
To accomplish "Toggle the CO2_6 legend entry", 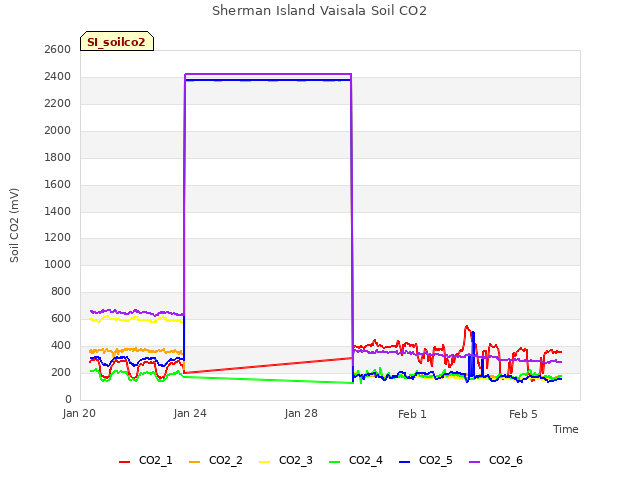I will [x=496, y=461].
